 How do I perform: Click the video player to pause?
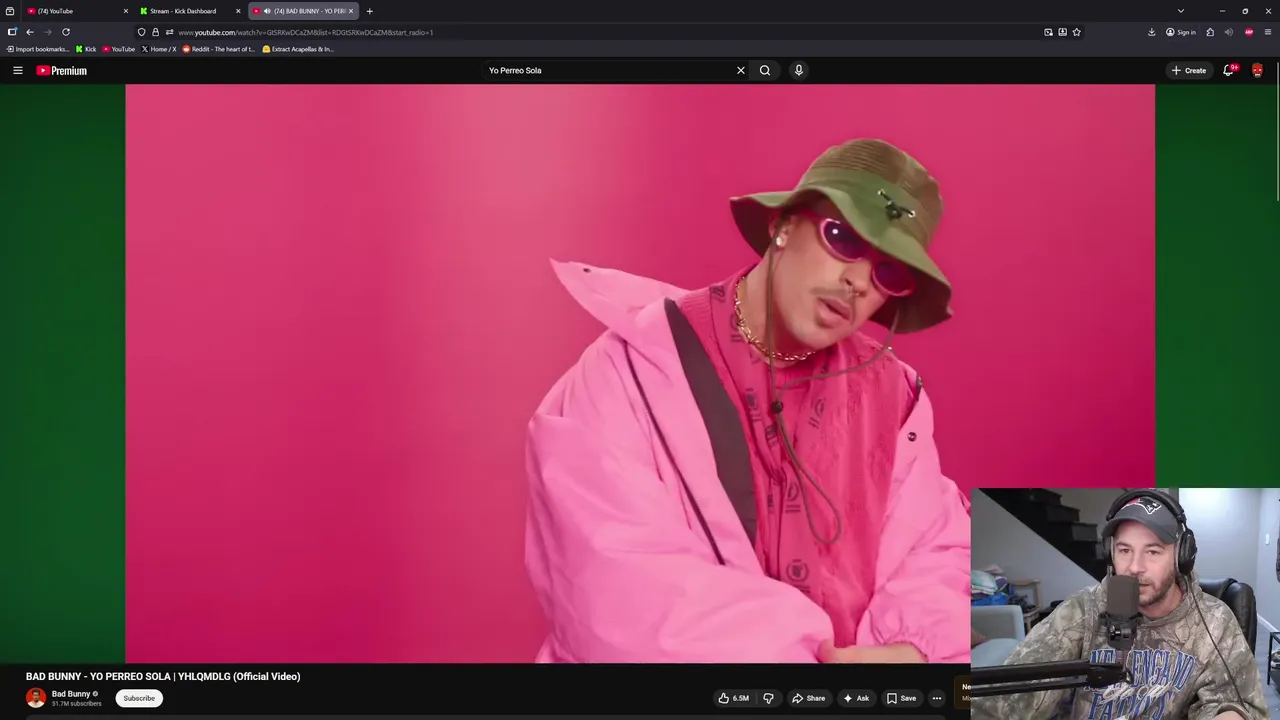[640, 373]
